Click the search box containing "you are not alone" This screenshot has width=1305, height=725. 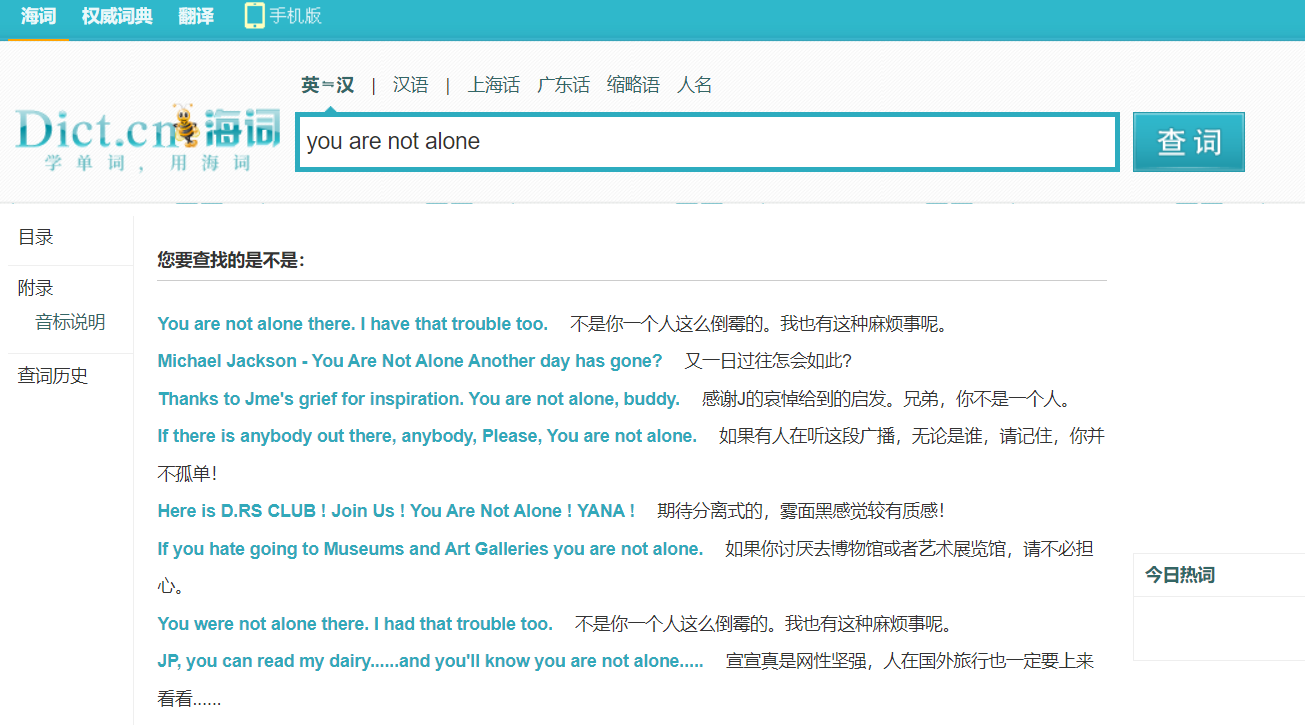click(706, 142)
